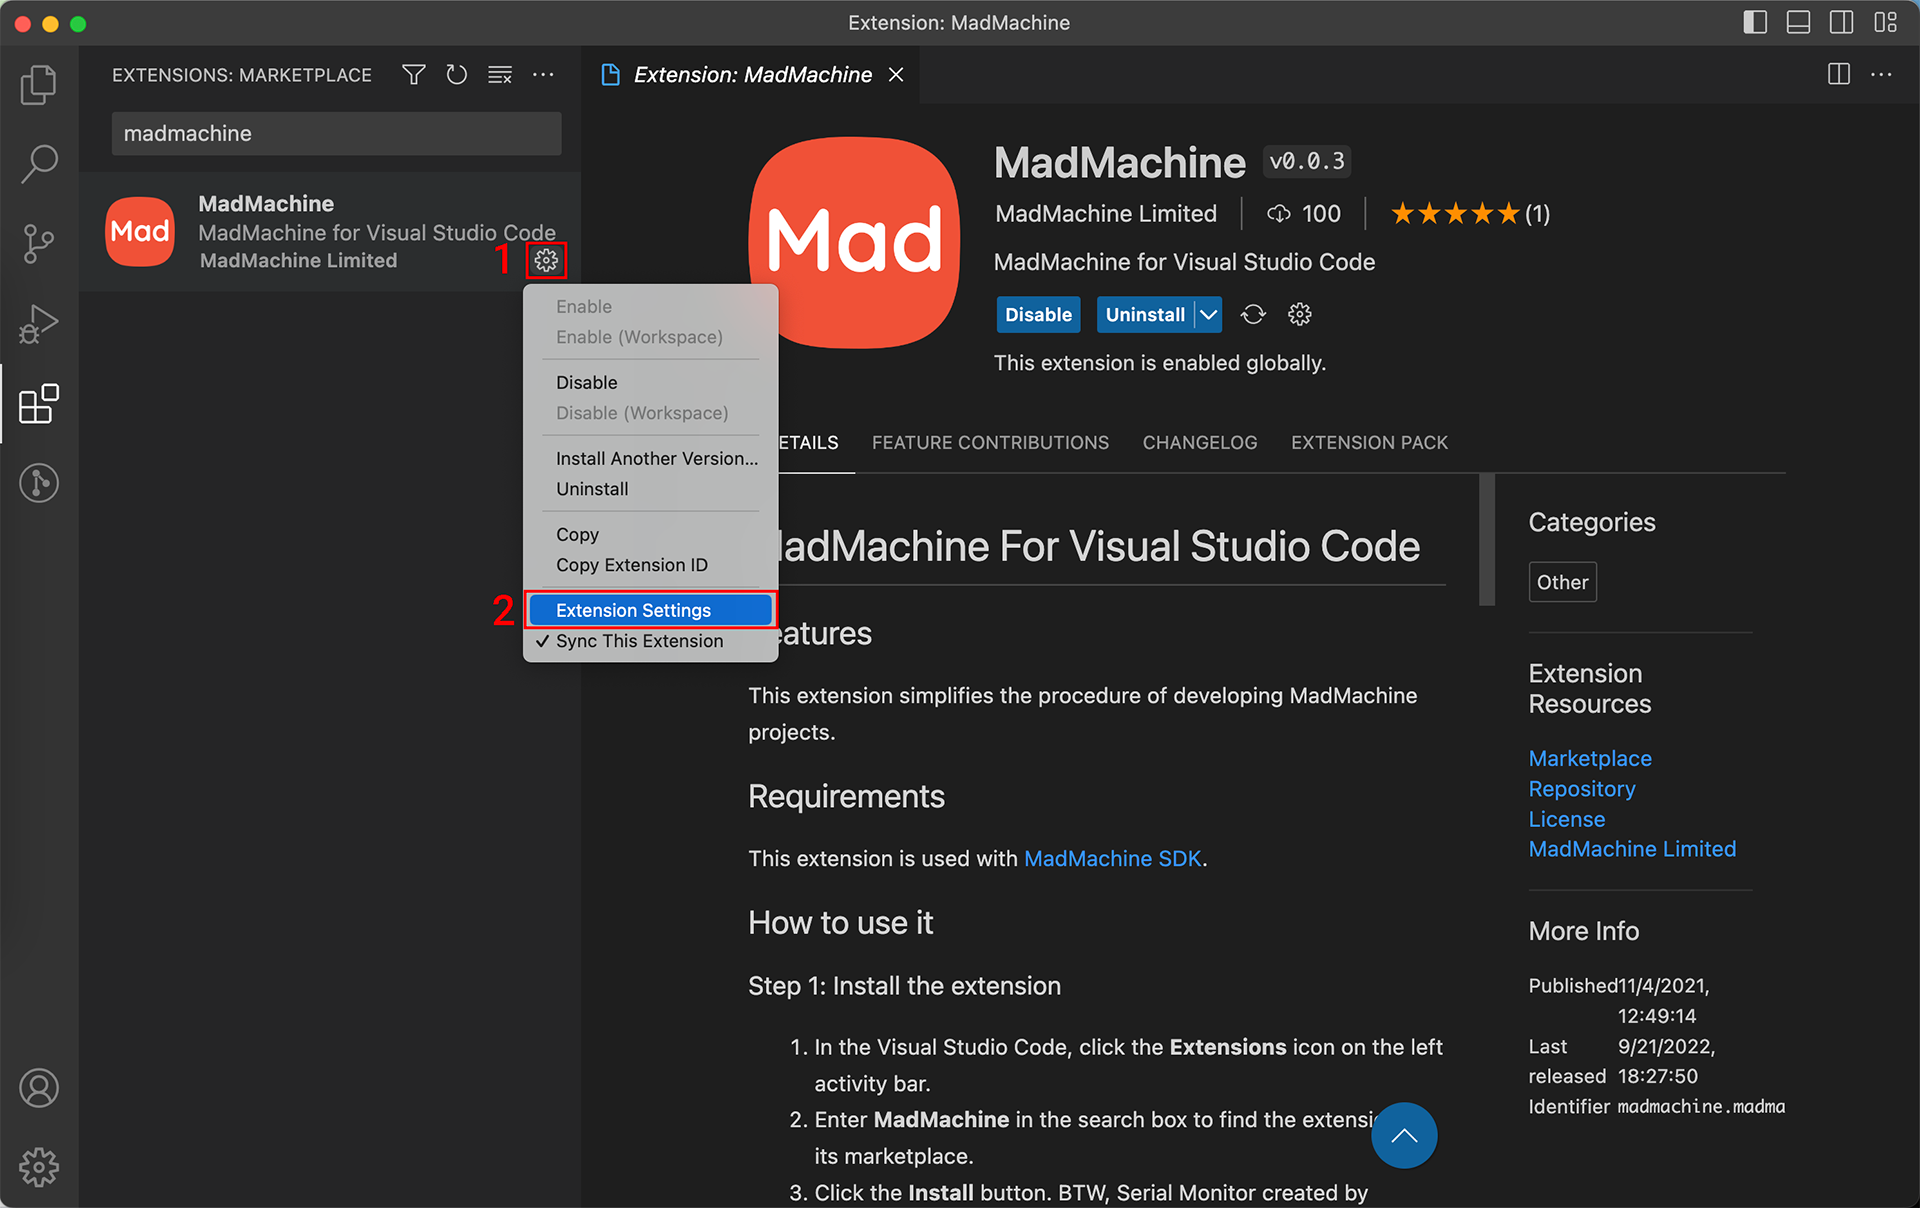Open Source Control view
The height and width of the screenshot is (1208, 1920).
39,244
